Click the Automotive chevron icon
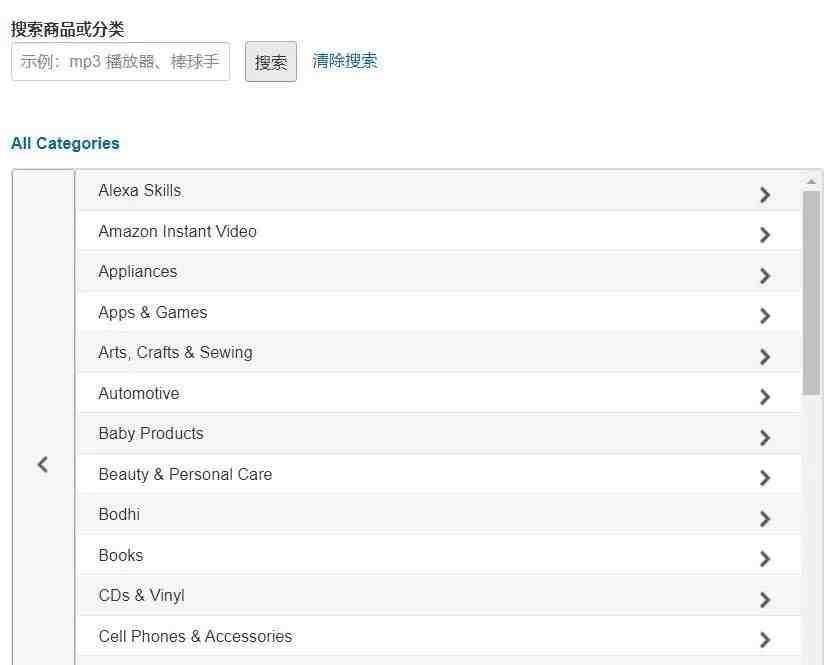 pos(765,397)
